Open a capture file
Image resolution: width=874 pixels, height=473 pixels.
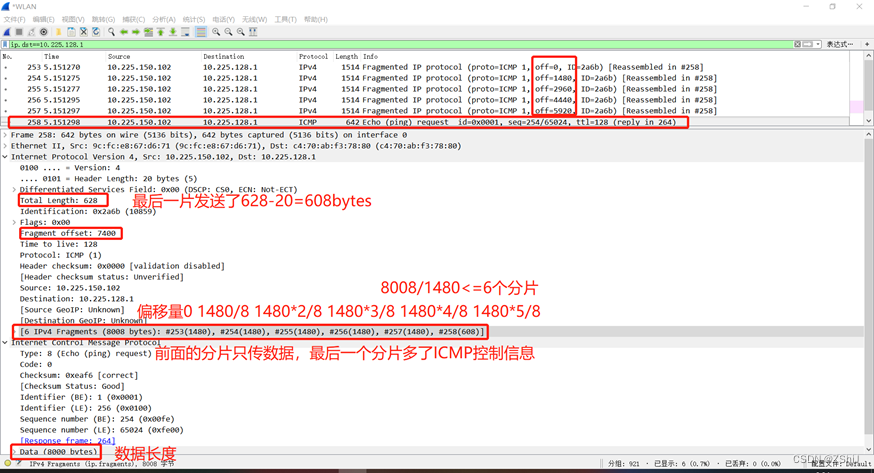point(59,32)
